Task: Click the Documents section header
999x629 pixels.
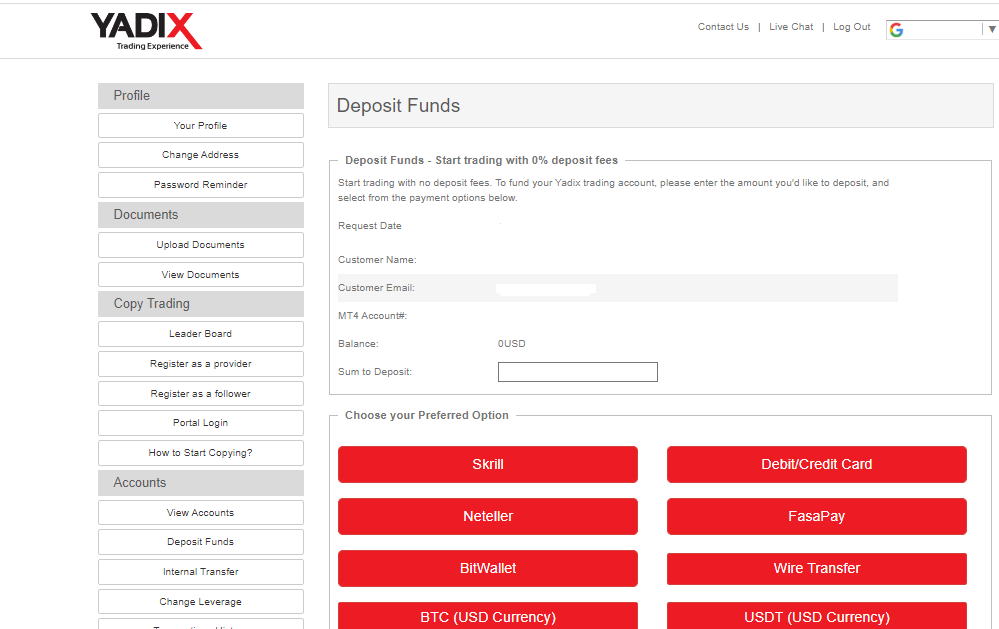Action: coord(201,215)
